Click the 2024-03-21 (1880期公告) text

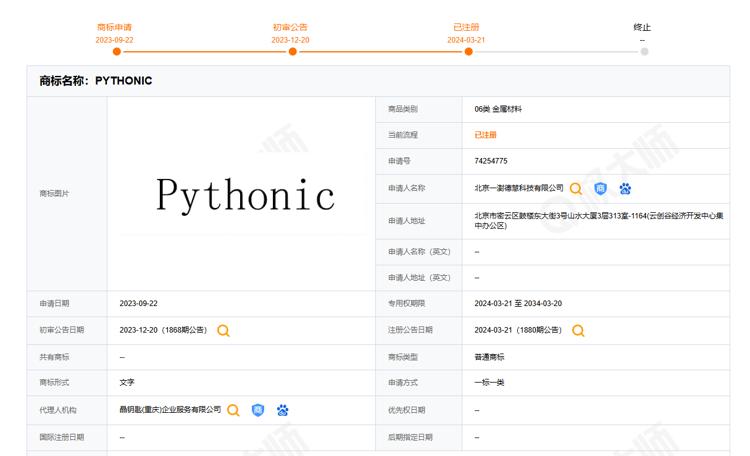point(518,330)
